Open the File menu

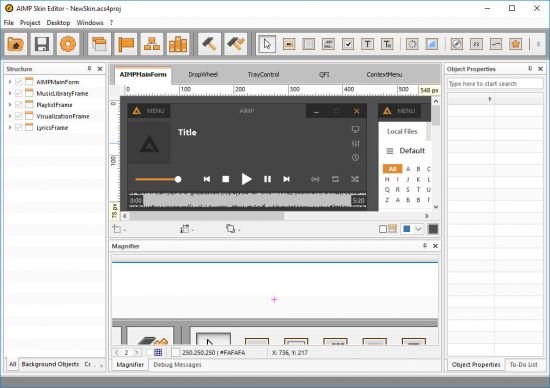8,23
